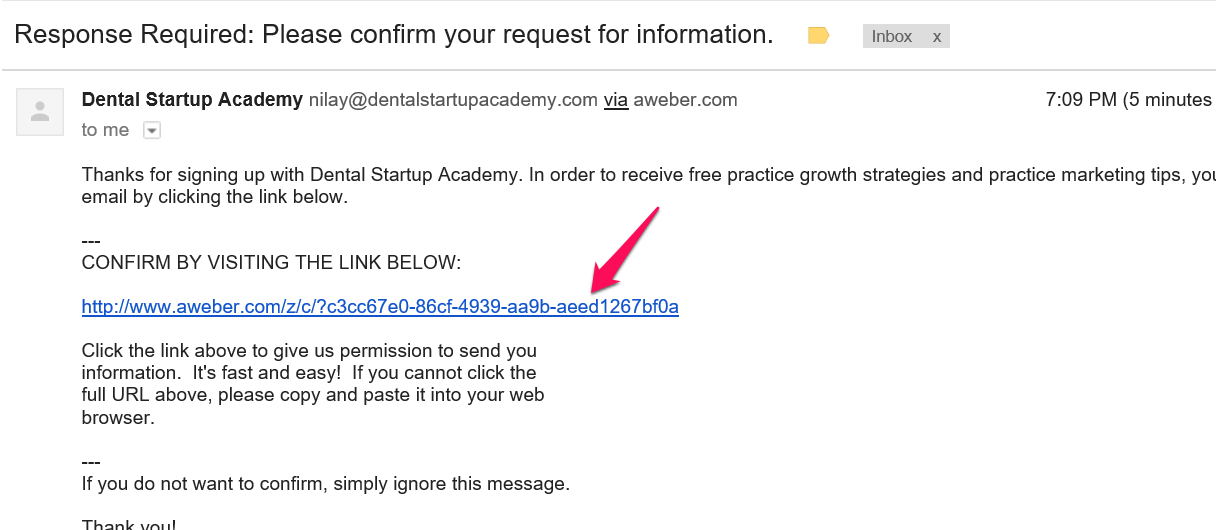Click the sender's gray avatar icon
This screenshot has height=530, width=1216.
coord(41,111)
